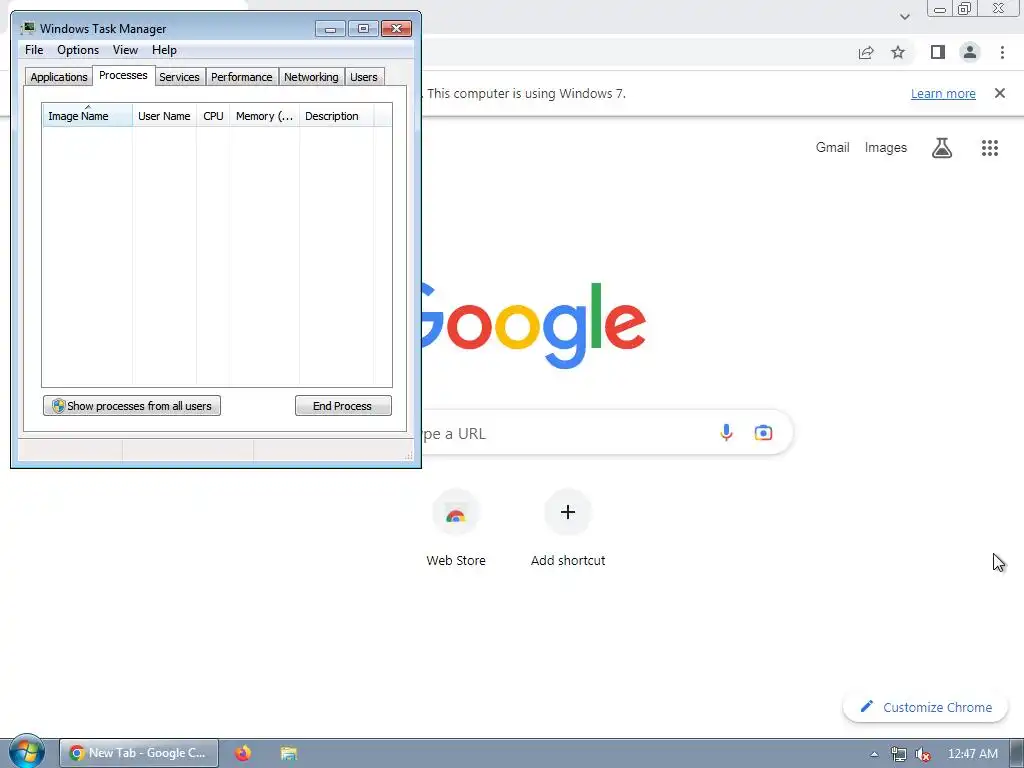Restore down the Chrome window
The image size is (1024, 768).
pyautogui.click(x=964, y=8)
